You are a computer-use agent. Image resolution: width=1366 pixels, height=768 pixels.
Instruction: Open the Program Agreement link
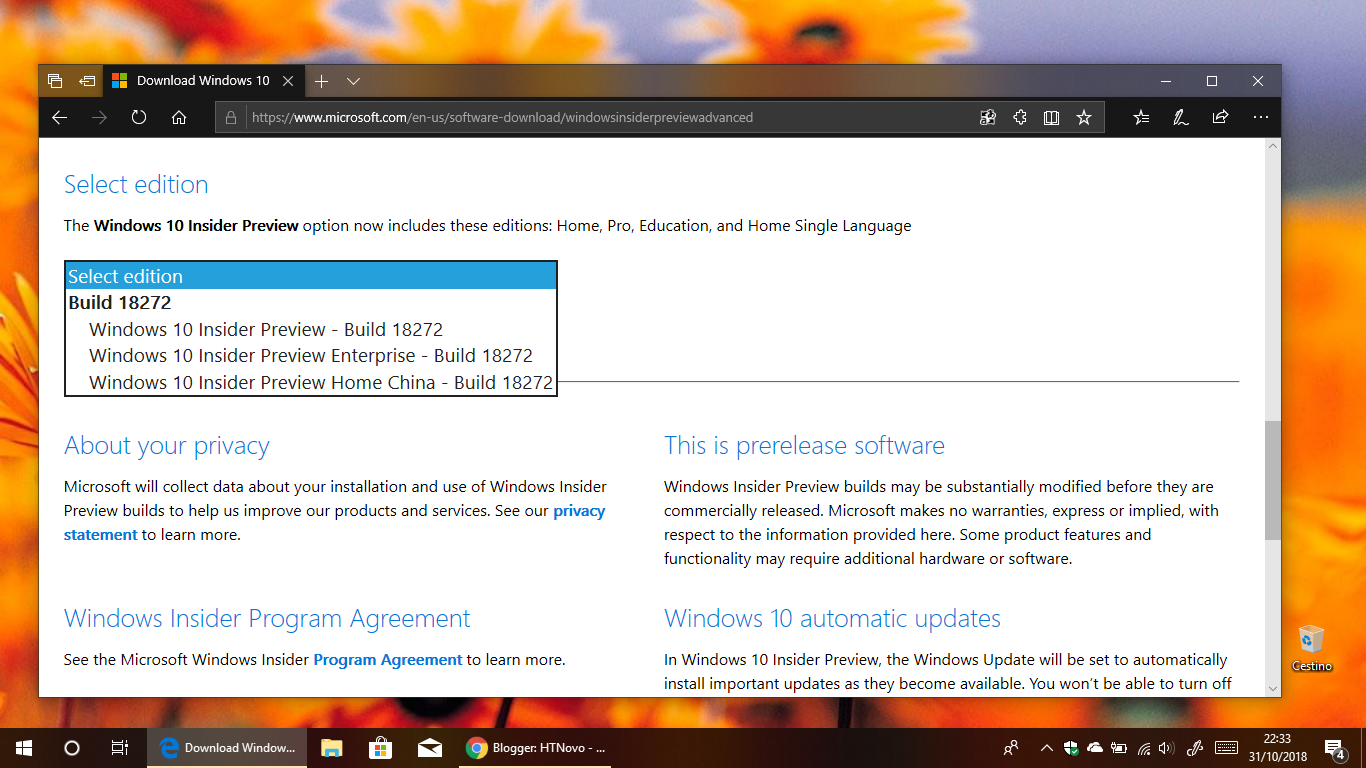pos(388,660)
